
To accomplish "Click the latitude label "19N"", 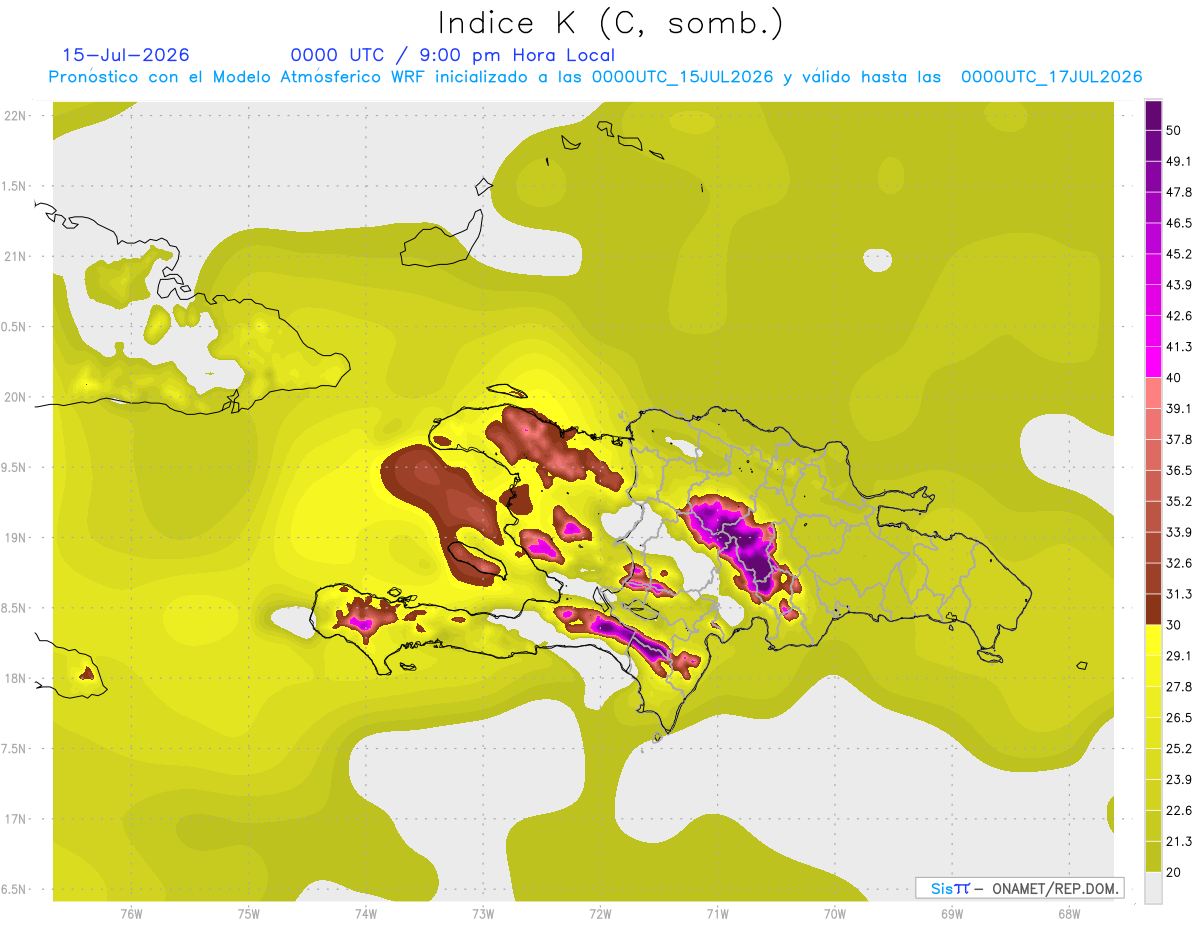I will tap(16, 537).
